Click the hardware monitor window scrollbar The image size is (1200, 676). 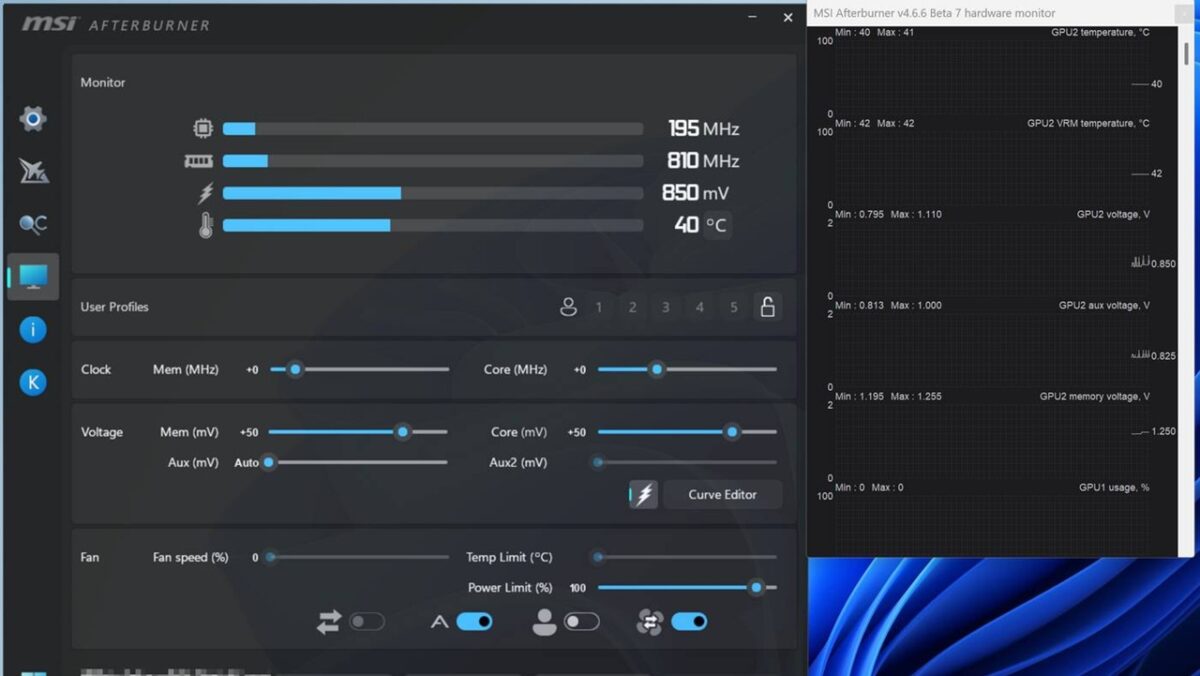(x=1186, y=55)
